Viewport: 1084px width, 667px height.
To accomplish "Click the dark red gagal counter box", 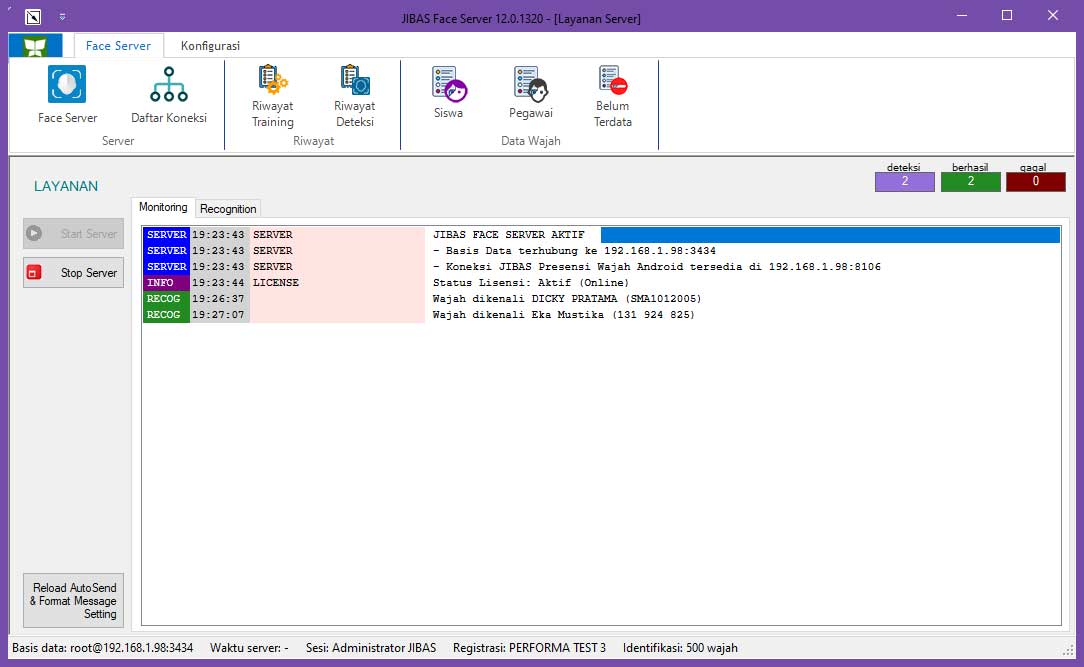I will click(1036, 181).
